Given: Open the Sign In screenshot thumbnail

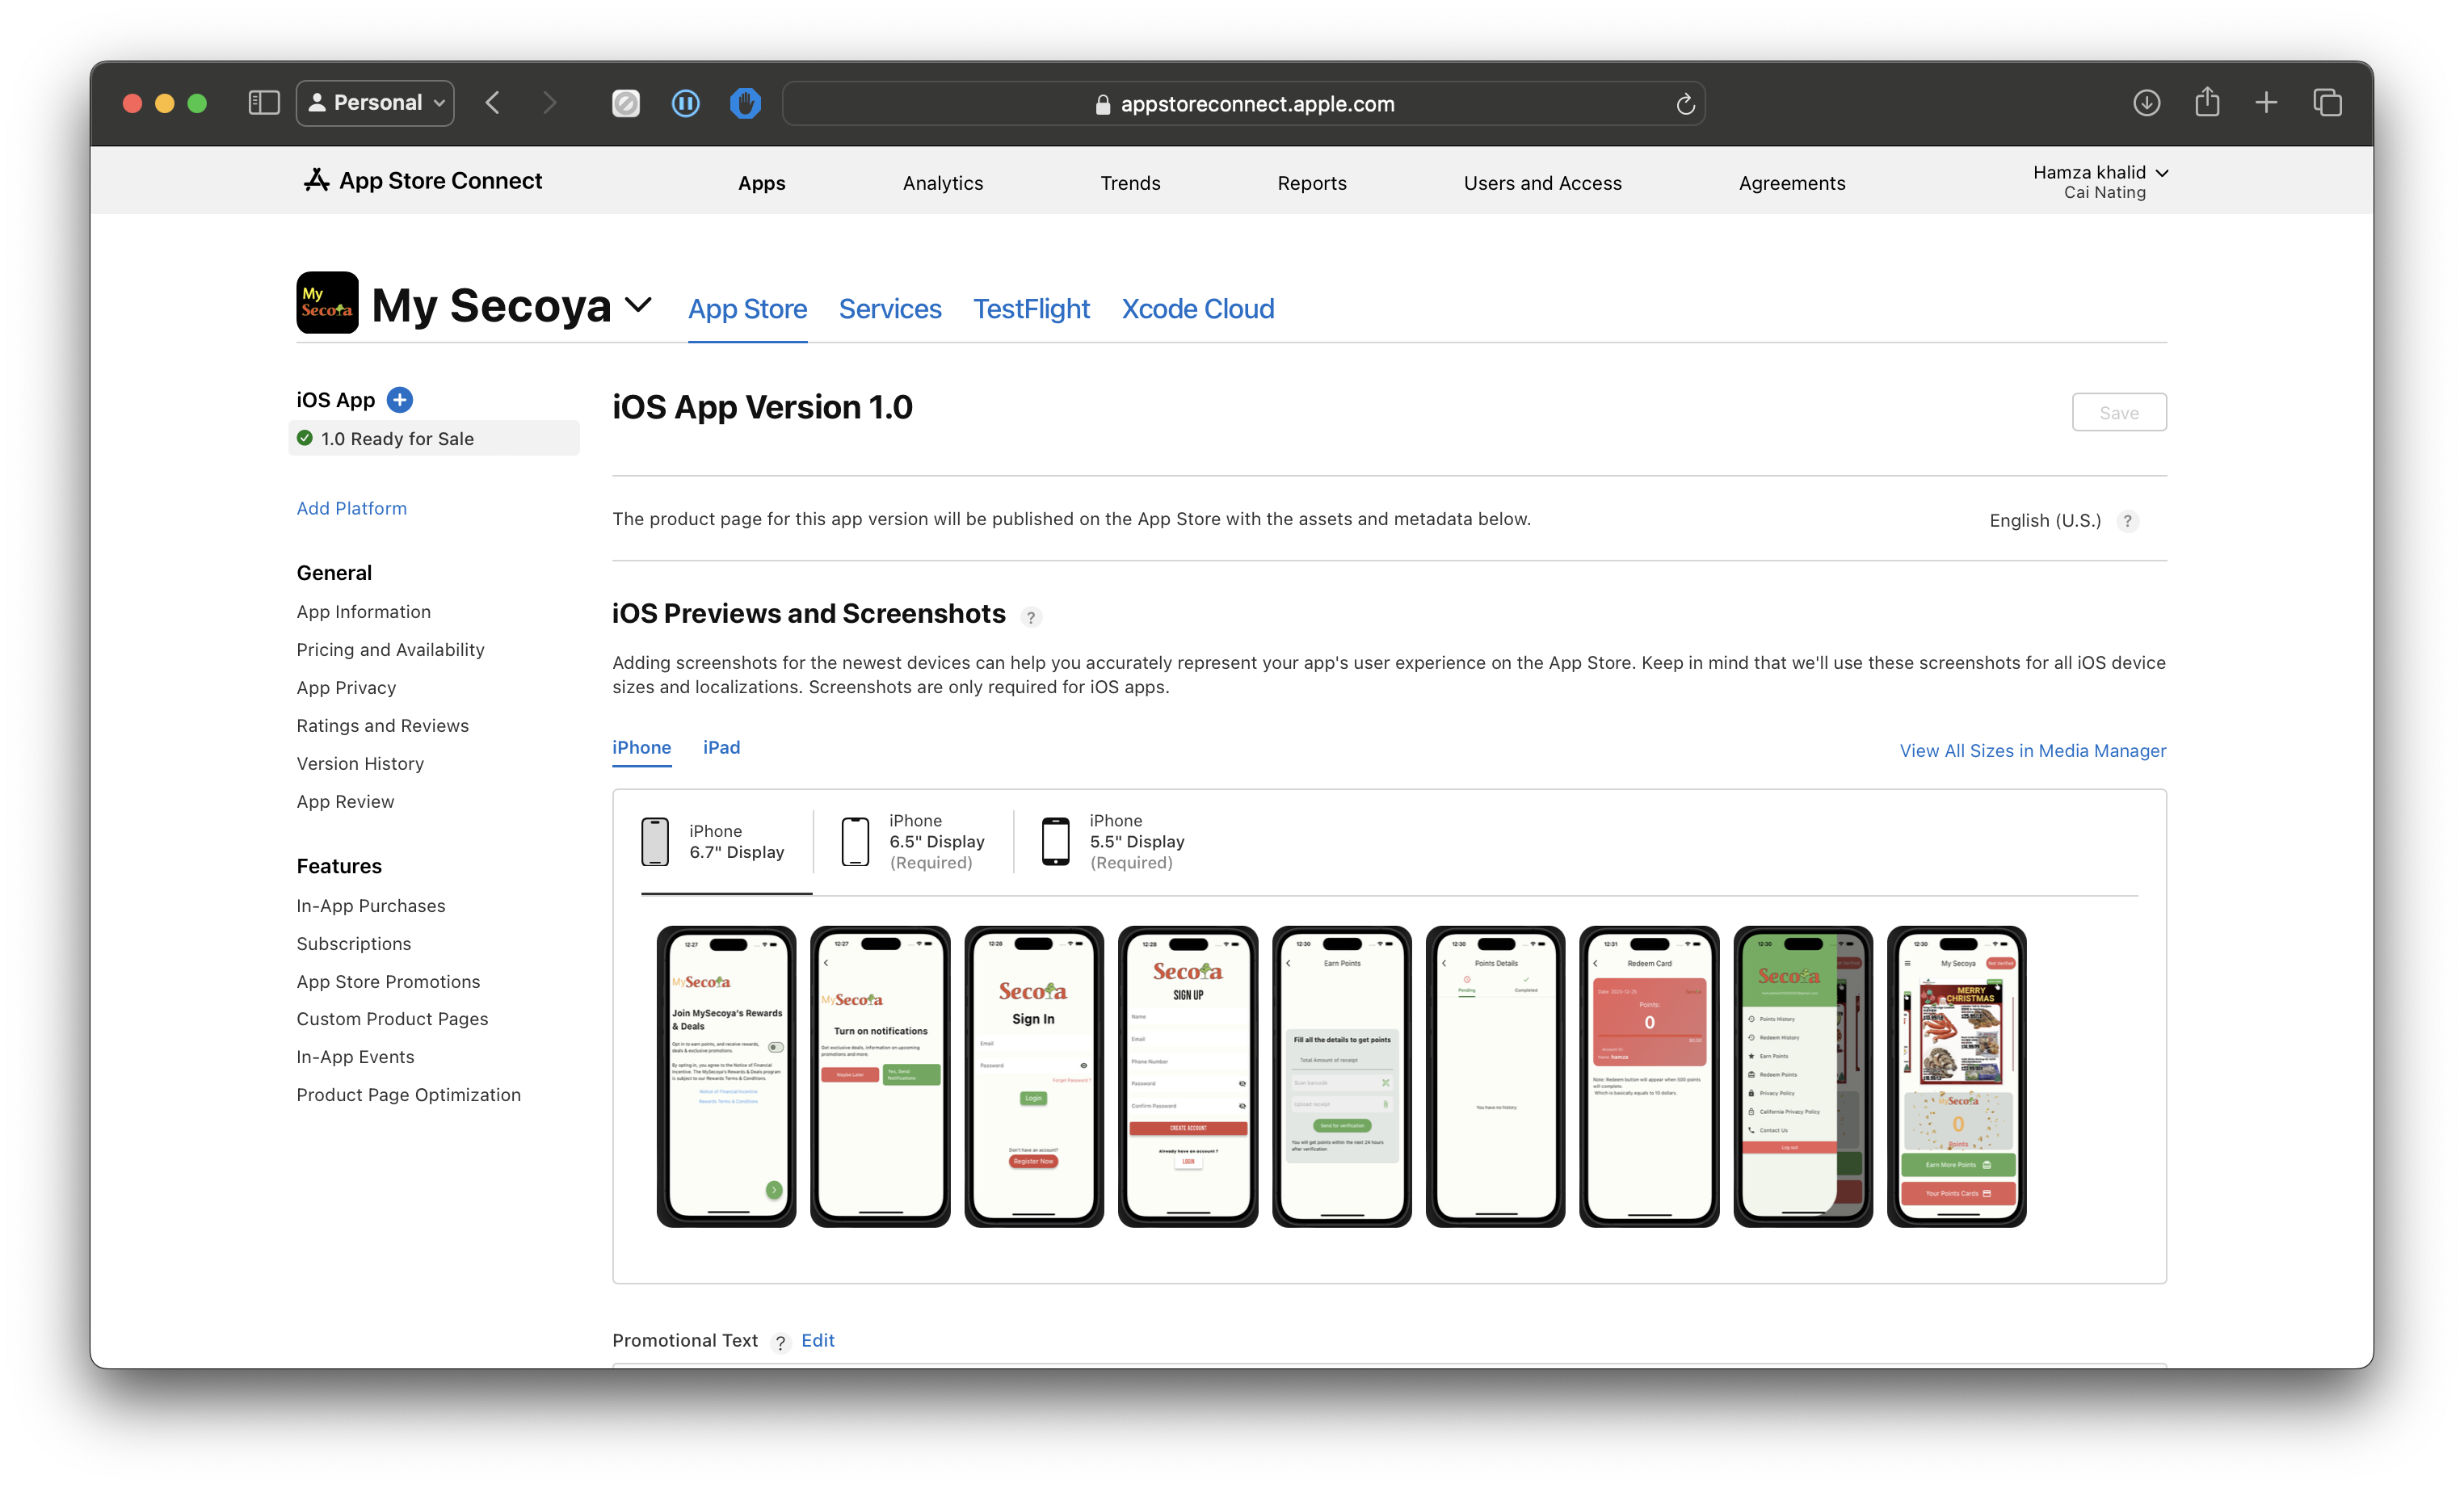Looking at the screenshot, I should pyautogui.click(x=1034, y=1076).
